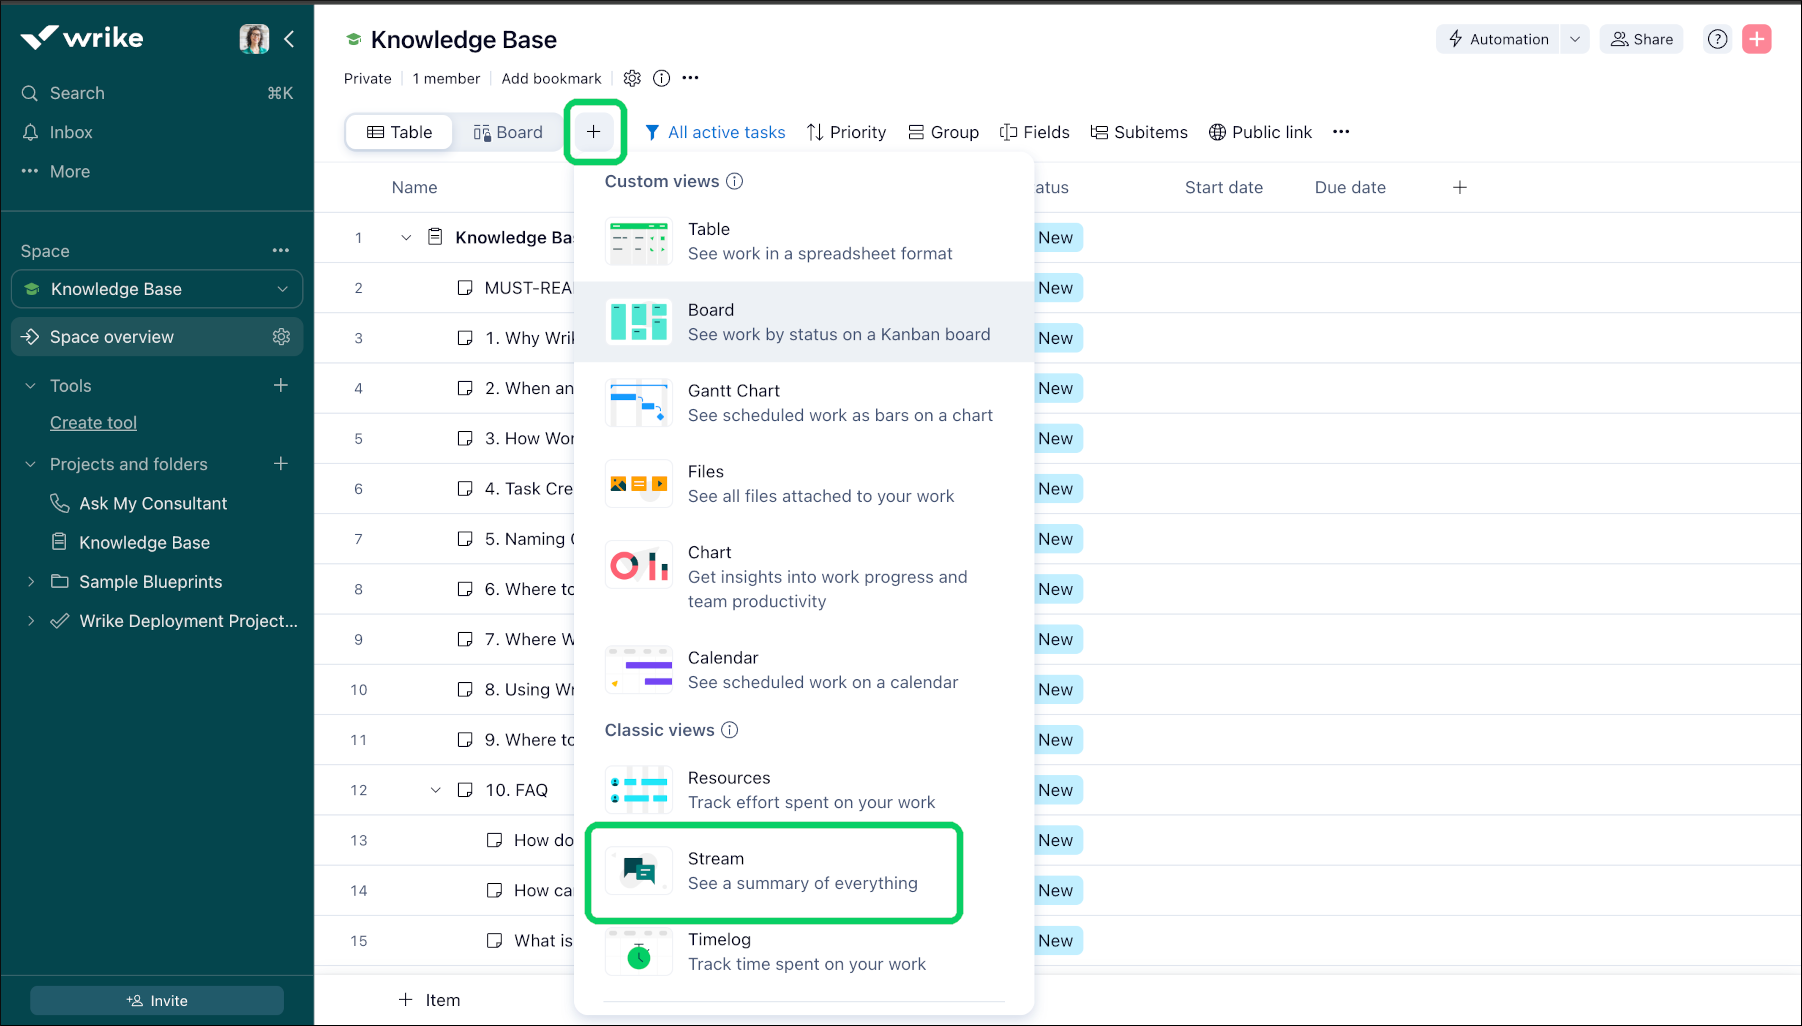Open Space section more options dots
This screenshot has width=1802, height=1026.
(281, 251)
